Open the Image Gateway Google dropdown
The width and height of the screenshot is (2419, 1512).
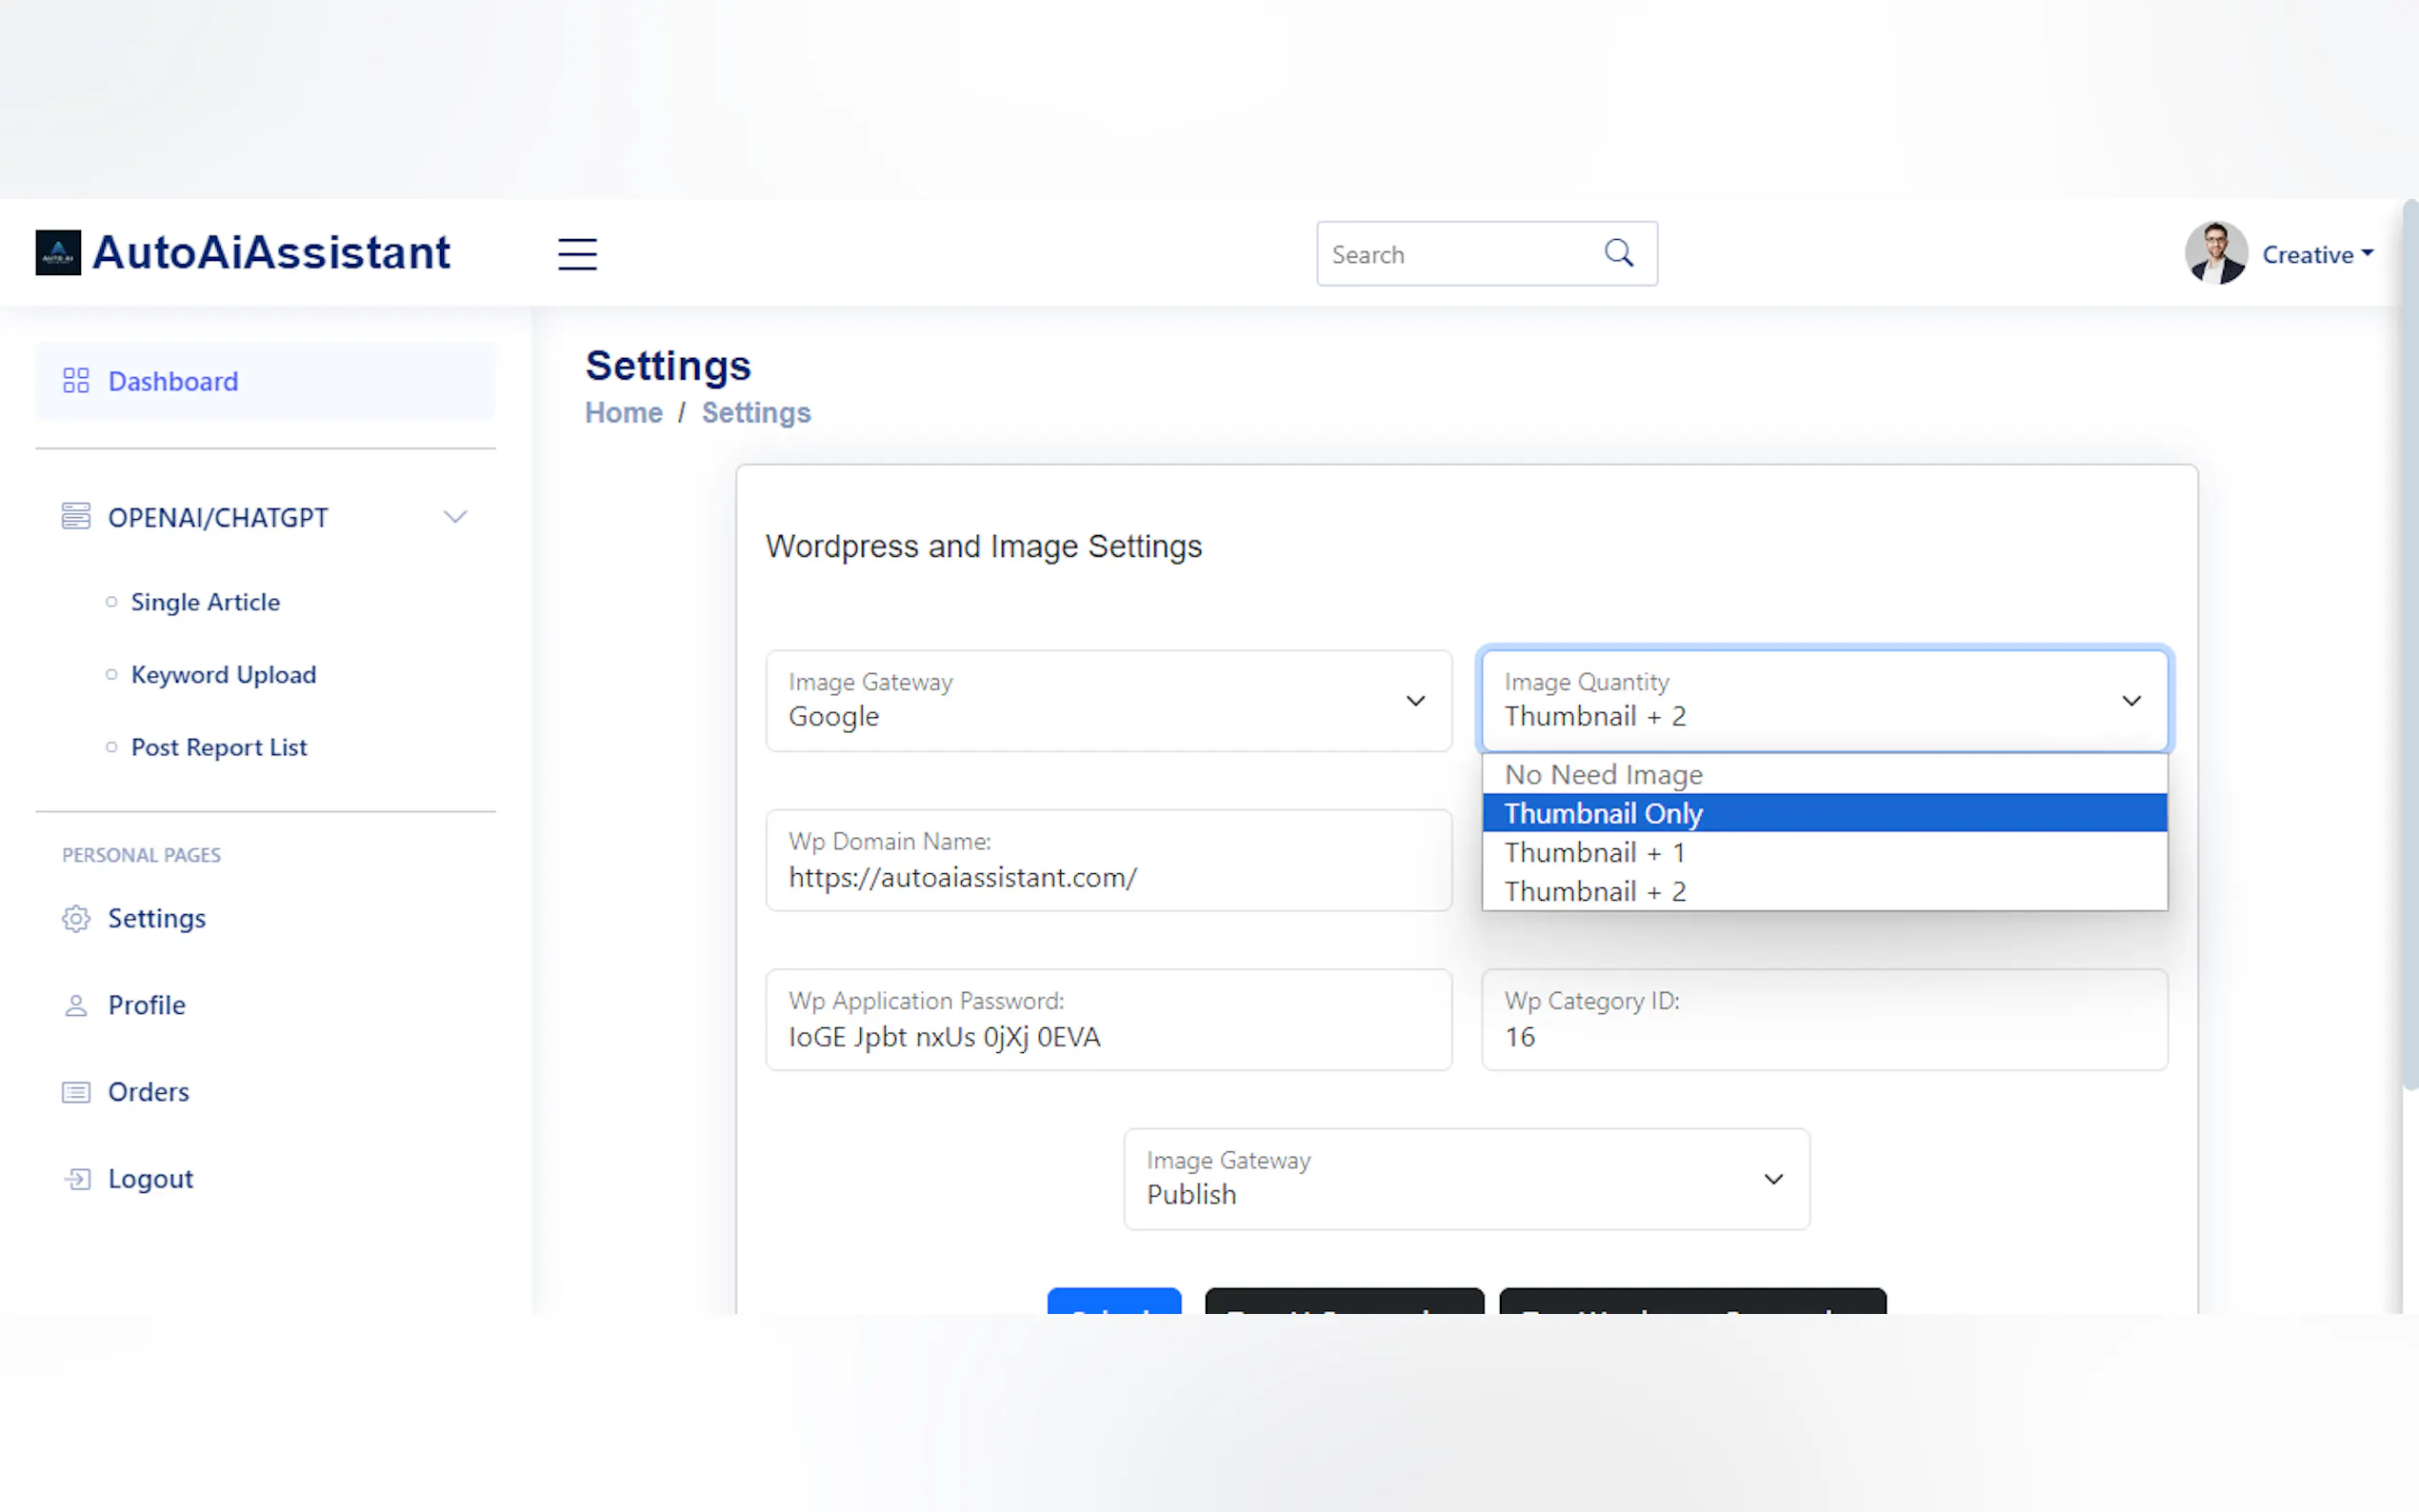pos(1108,701)
